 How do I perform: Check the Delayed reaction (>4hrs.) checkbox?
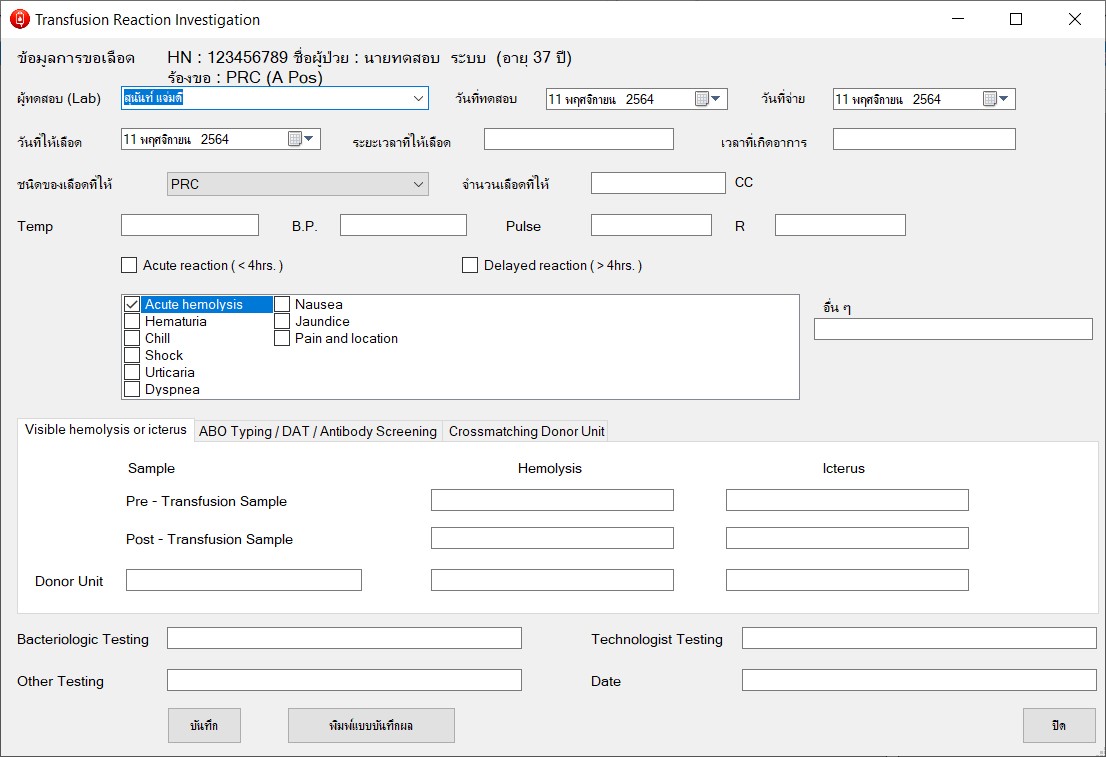tap(470, 265)
